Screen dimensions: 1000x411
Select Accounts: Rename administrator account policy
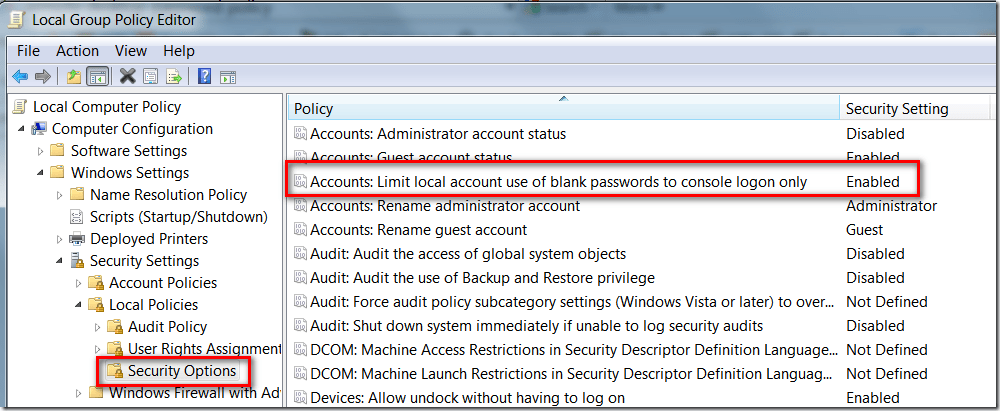[x=444, y=206]
